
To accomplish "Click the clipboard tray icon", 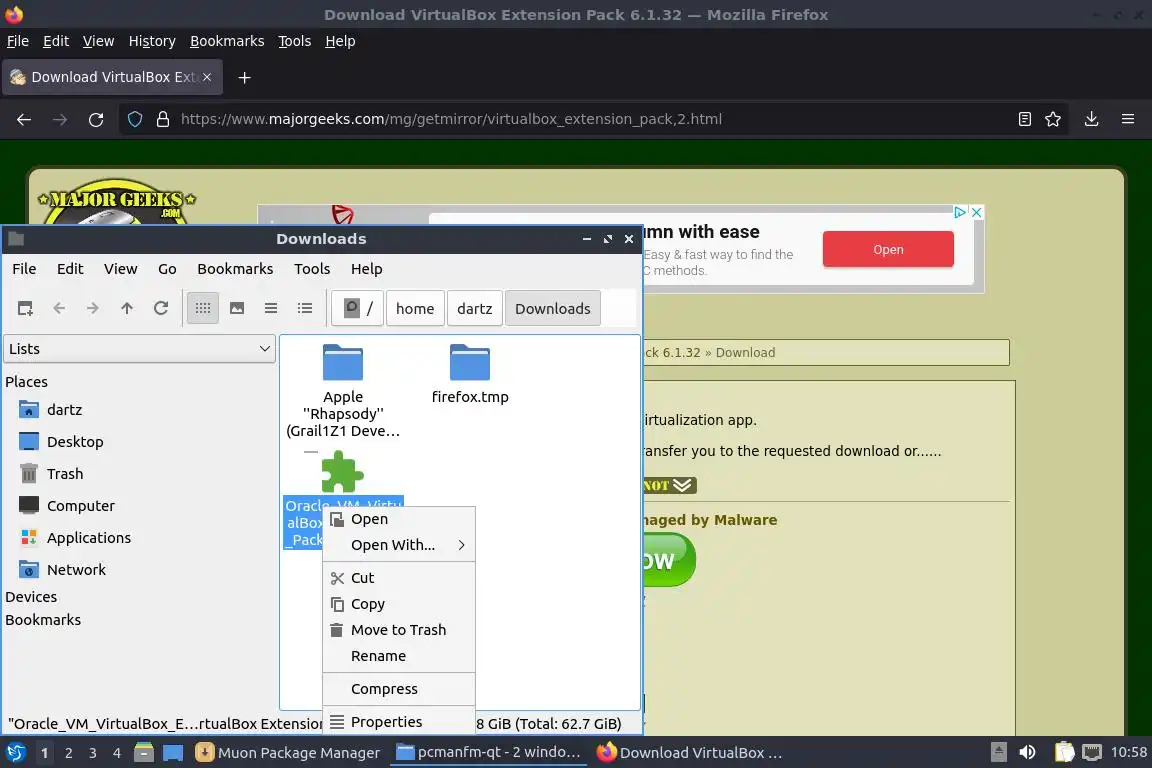I will pyautogui.click(x=1064, y=753).
